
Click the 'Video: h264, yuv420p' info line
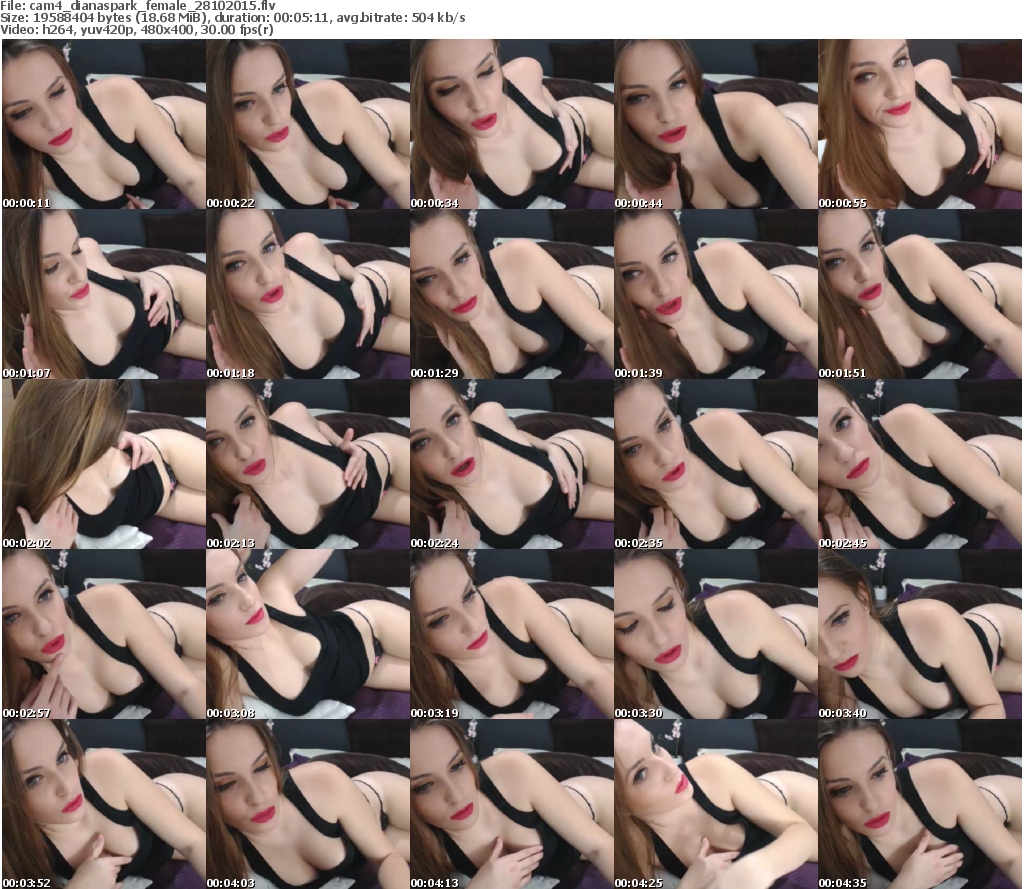click(136, 30)
